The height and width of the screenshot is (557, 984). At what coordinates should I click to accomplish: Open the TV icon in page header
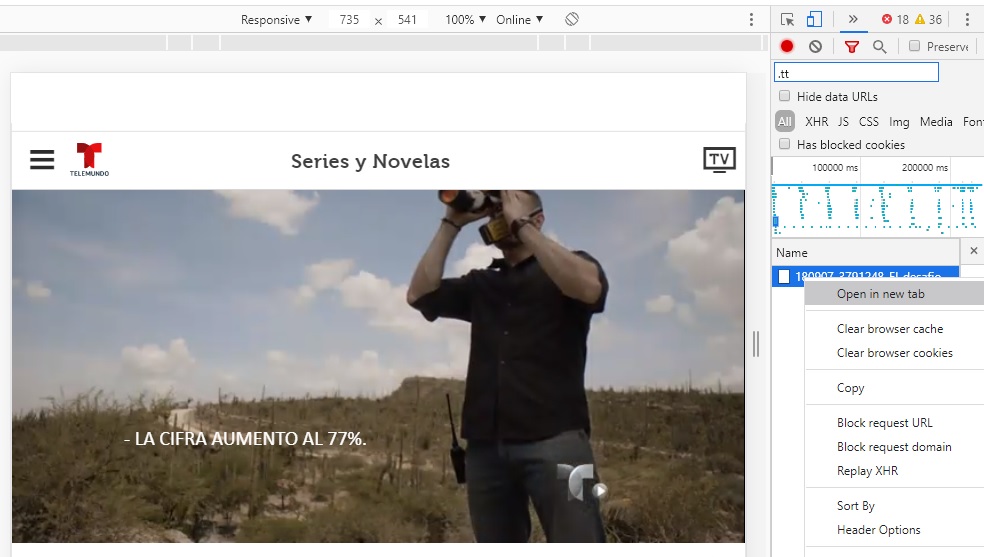719,159
